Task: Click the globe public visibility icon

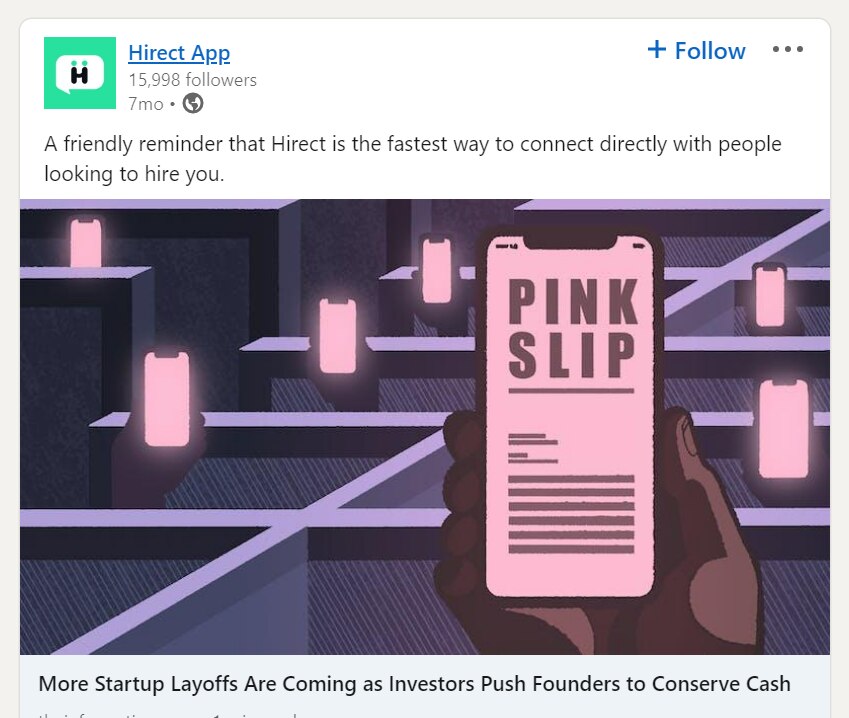Action: [x=192, y=102]
